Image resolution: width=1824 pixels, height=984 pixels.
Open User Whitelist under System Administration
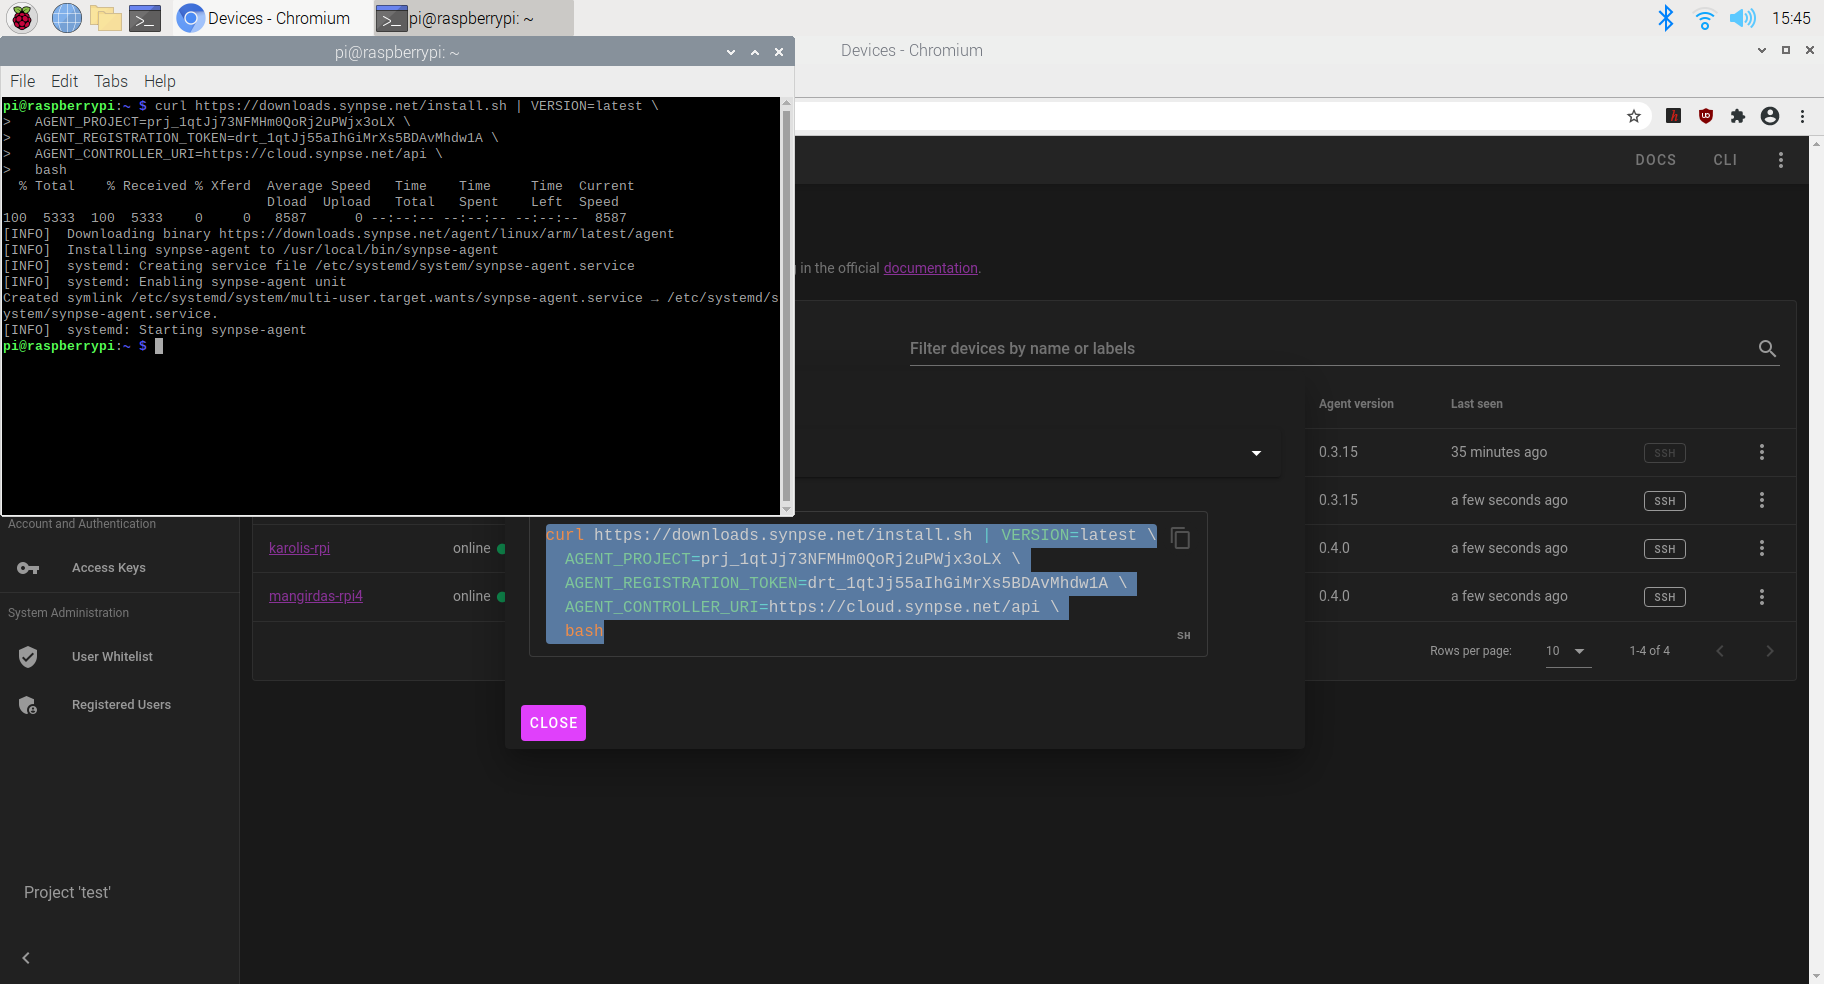pos(112,656)
